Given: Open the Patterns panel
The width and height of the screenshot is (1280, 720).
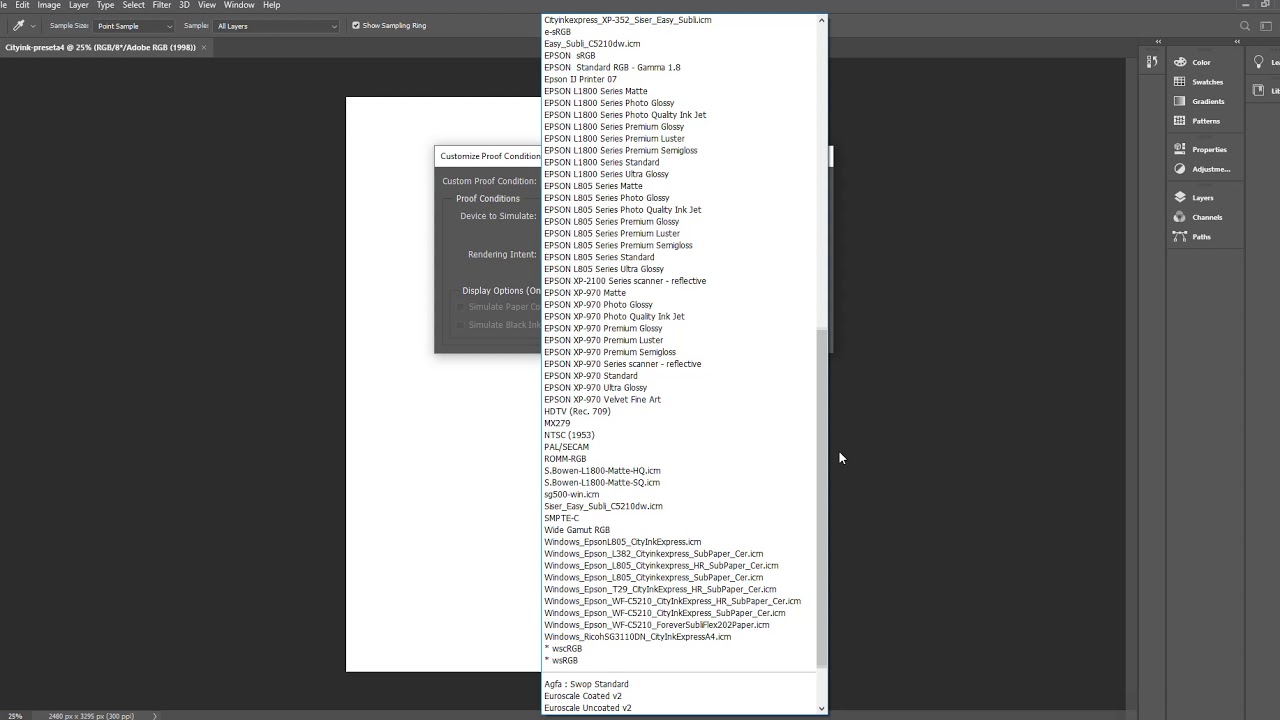Looking at the screenshot, I should pyautogui.click(x=1197, y=121).
